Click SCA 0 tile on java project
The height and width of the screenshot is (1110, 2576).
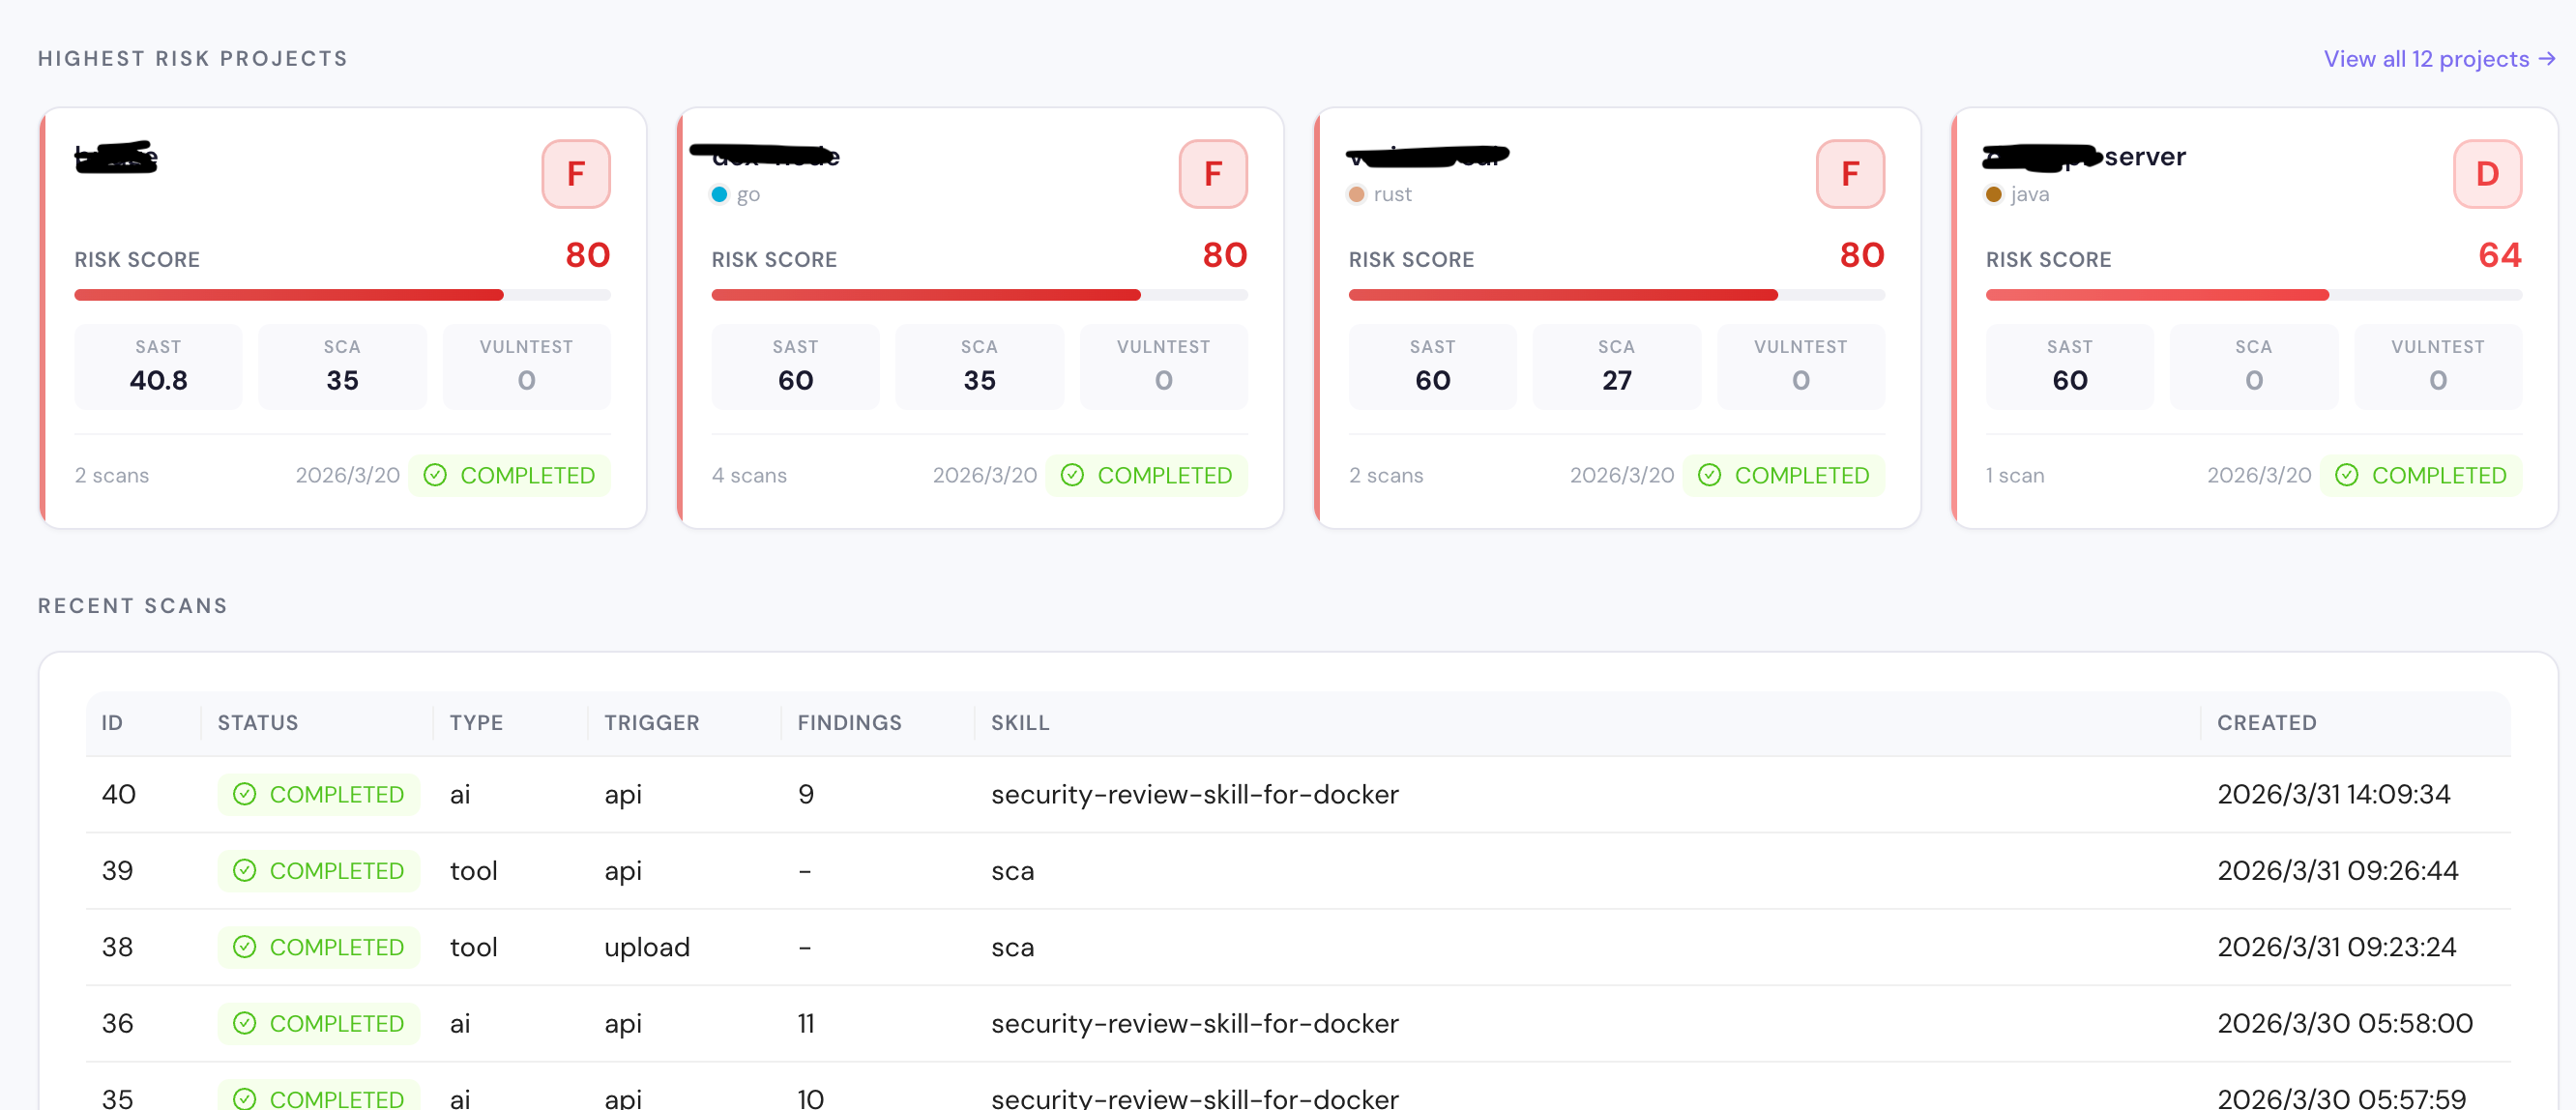(x=2253, y=366)
